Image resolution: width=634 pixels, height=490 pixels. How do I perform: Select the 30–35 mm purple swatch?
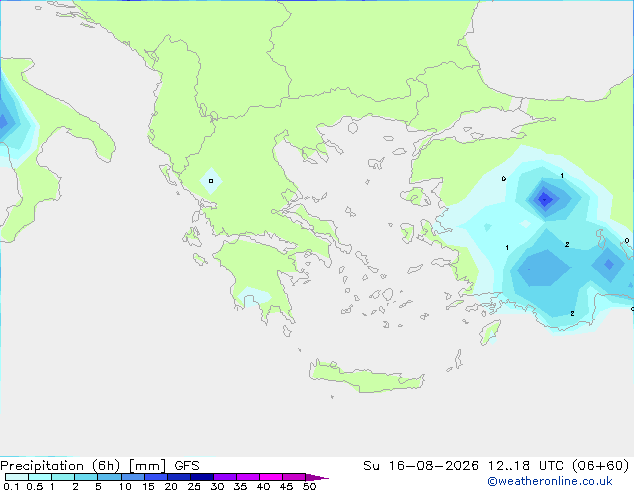tap(224, 477)
